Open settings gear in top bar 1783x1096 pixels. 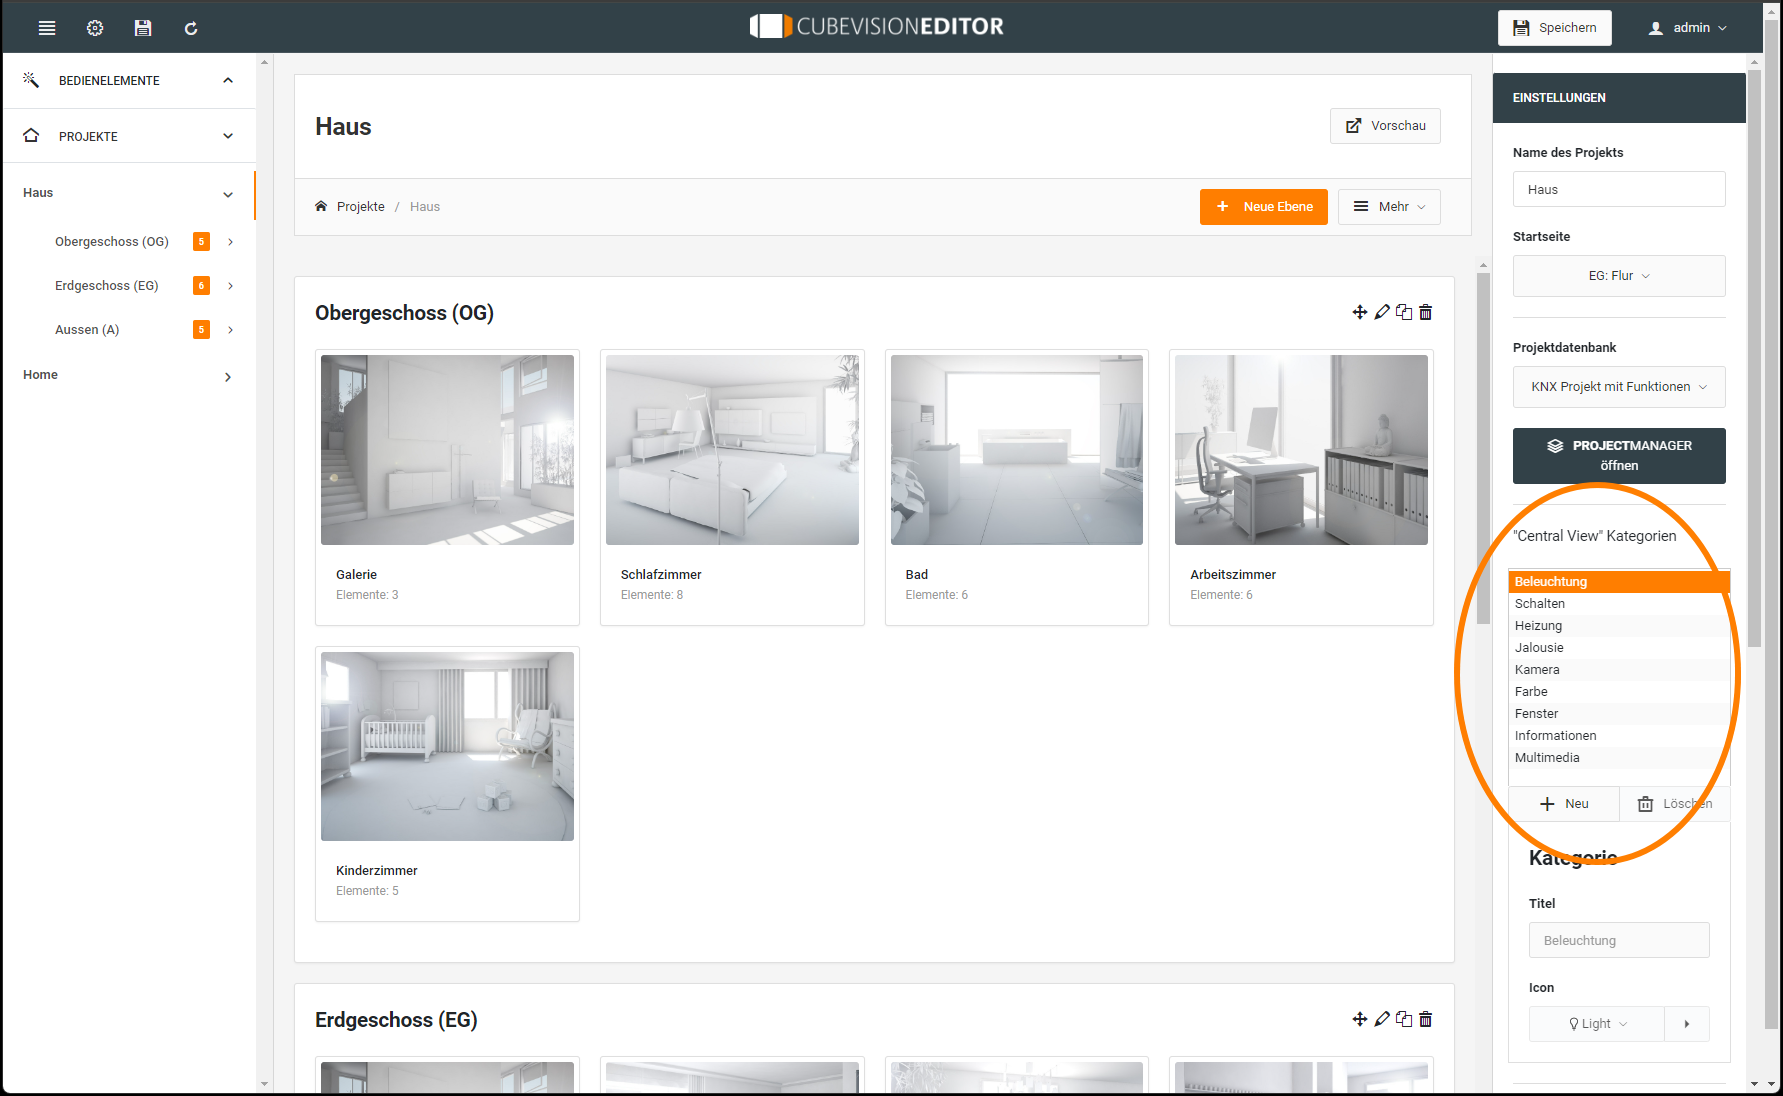(x=95, y=28)
